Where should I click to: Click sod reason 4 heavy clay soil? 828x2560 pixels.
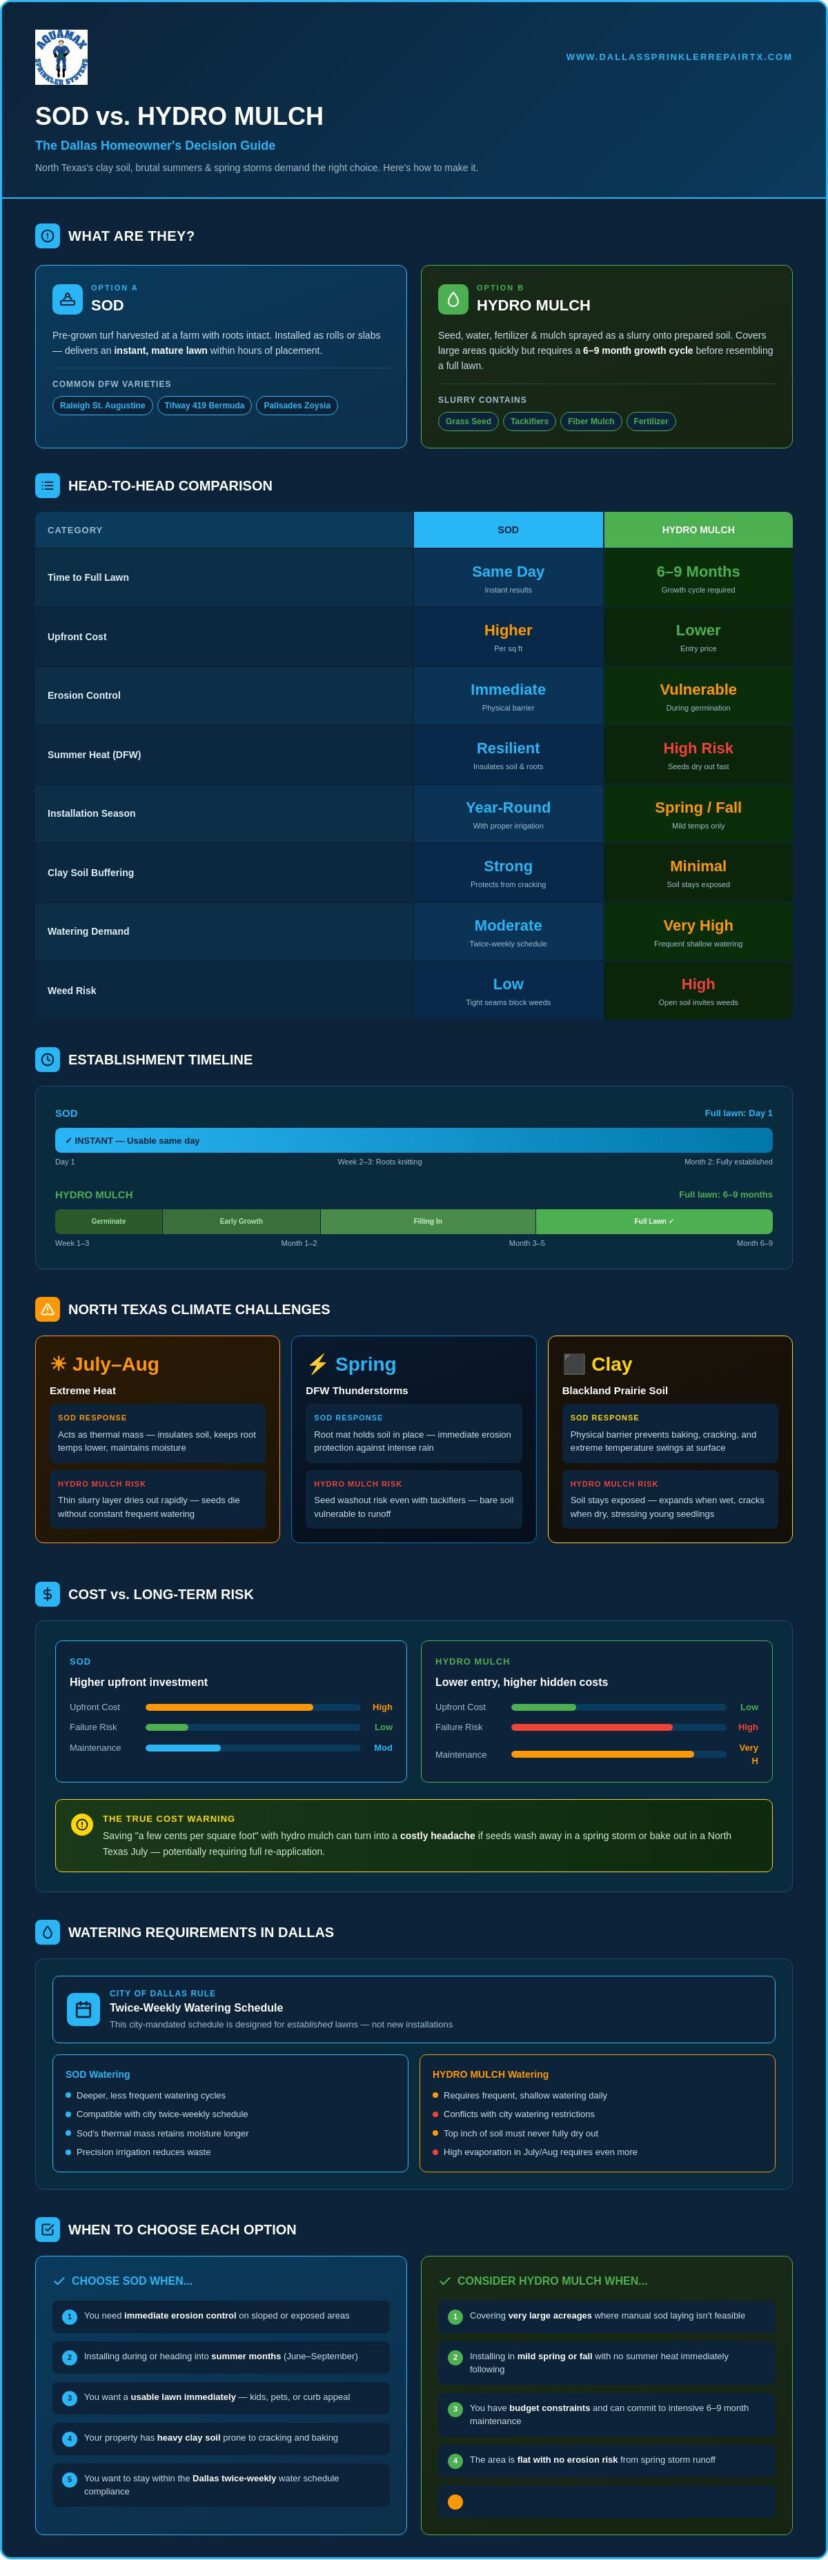[x=221, y=2438]
